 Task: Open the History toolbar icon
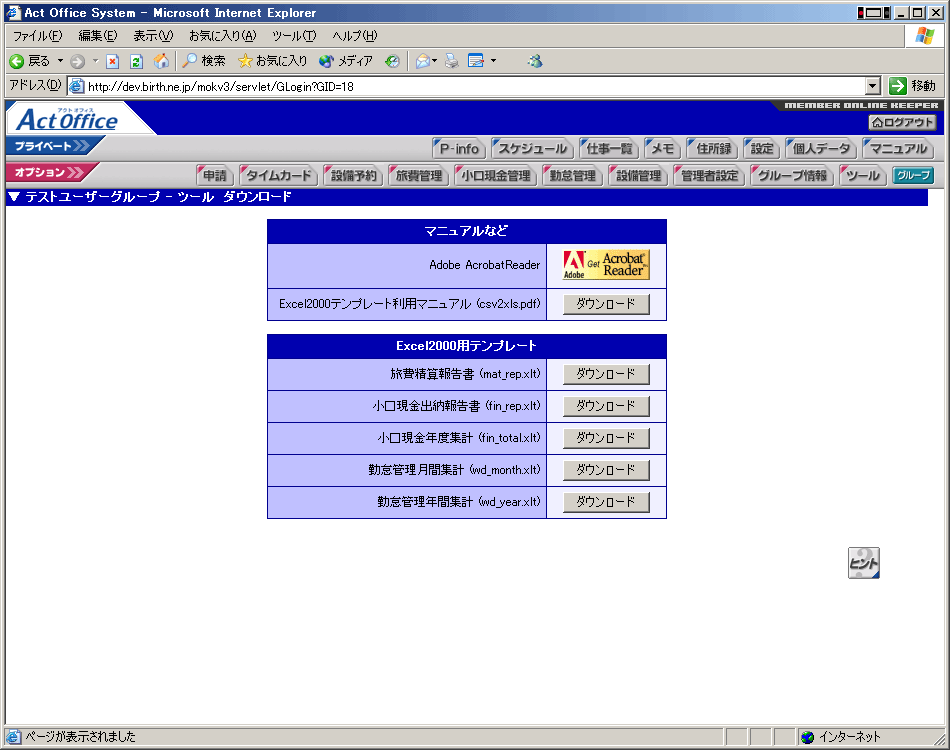coord(393,61)
